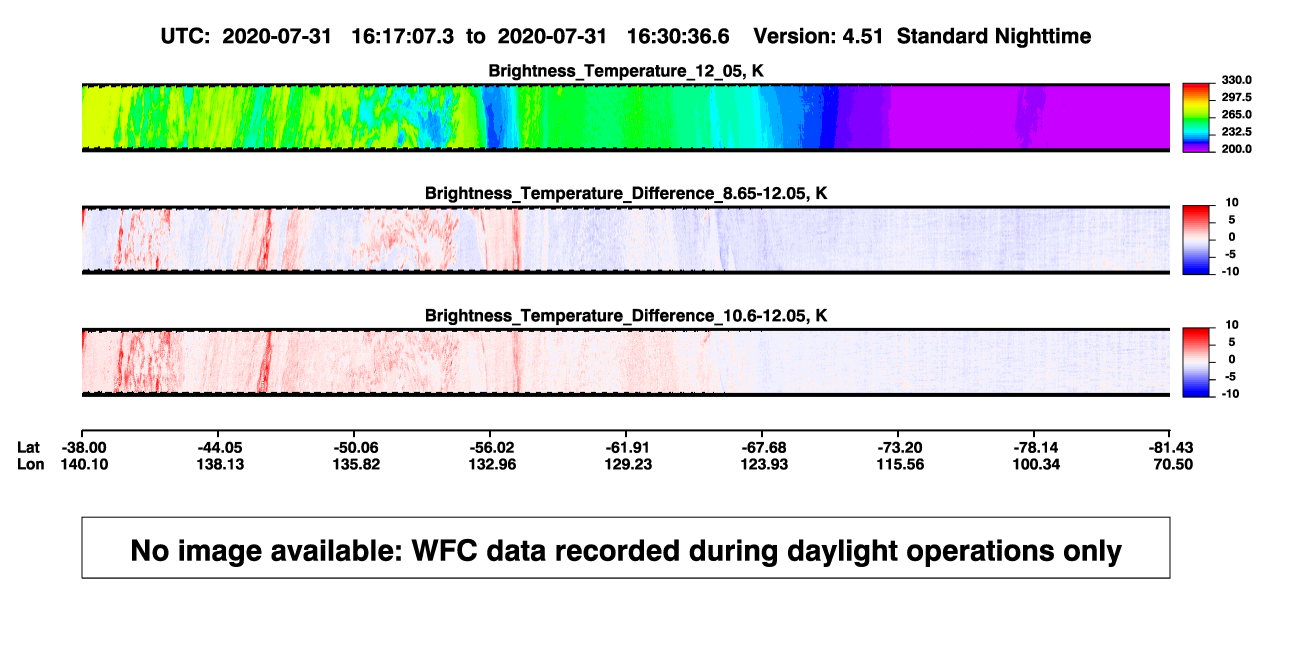Click latitude tick -50.06

click(356, 447)
